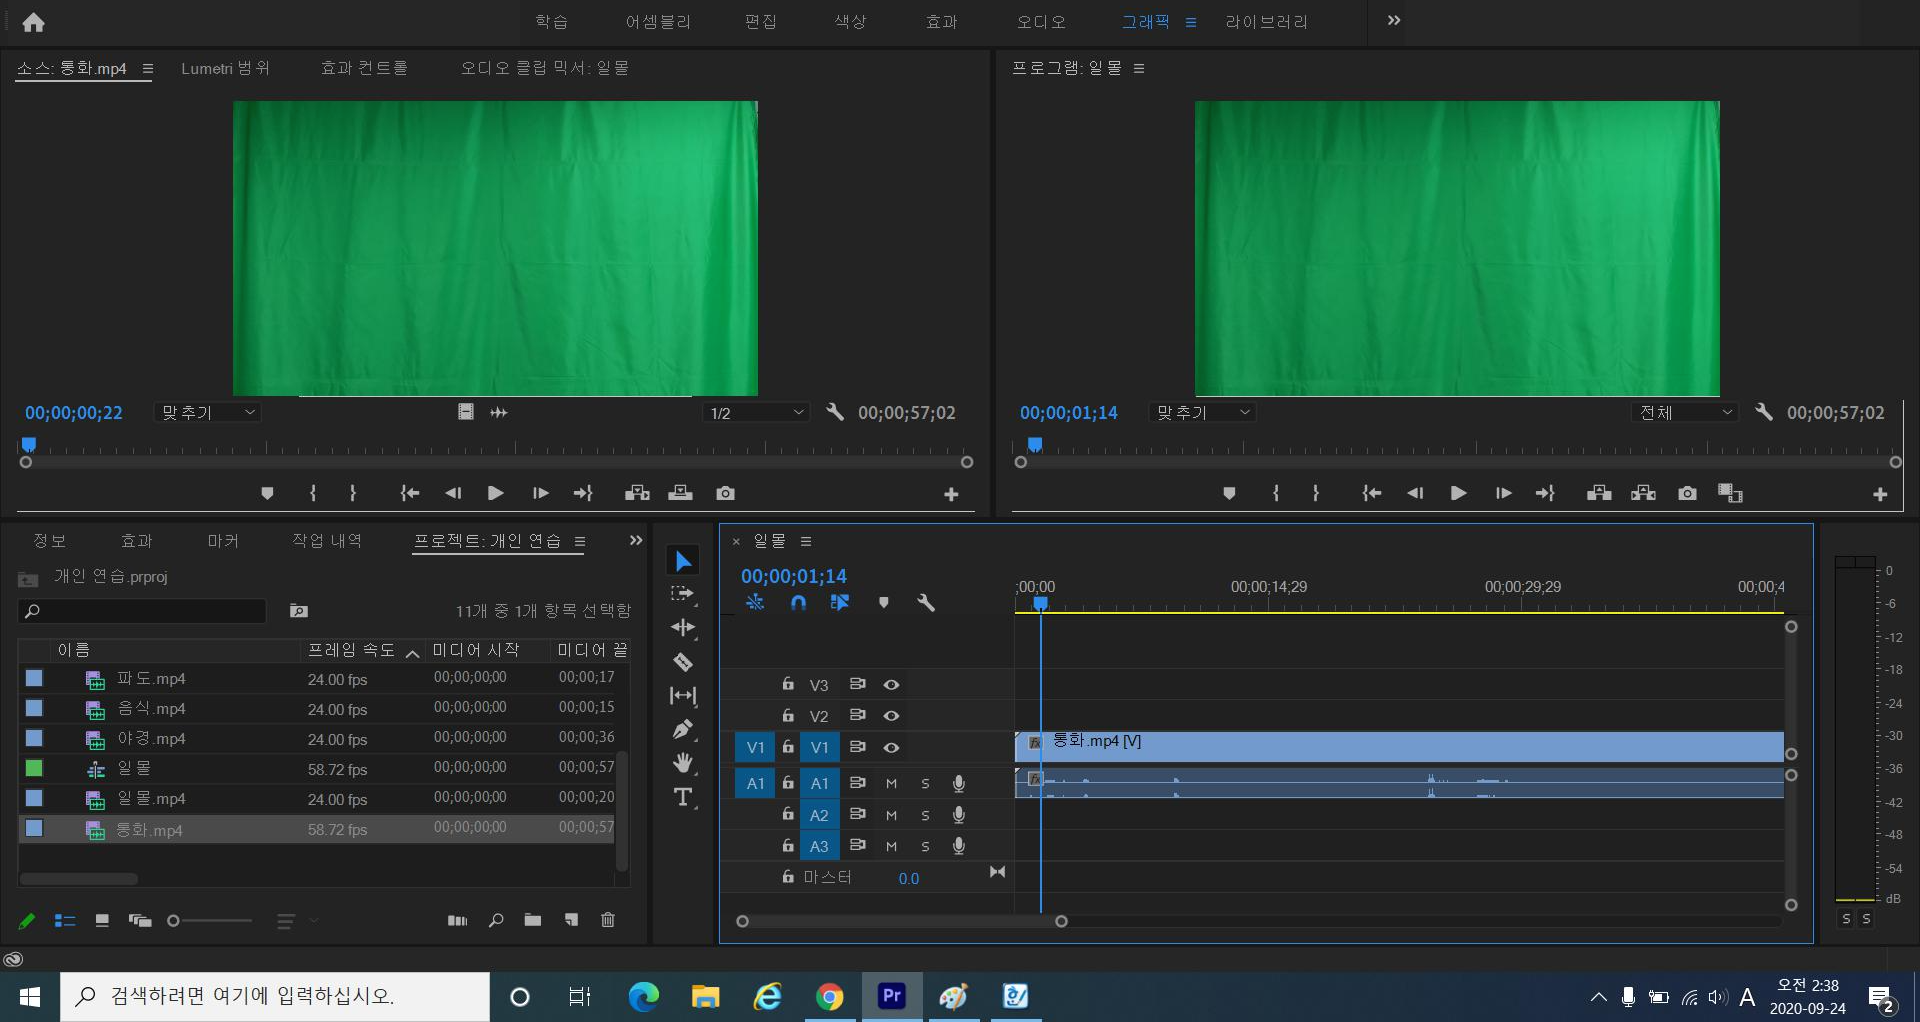Viewport: 1920px width, 1022px height.
Task: Mute the A1 audio track
Action: (x=891, y=784)
